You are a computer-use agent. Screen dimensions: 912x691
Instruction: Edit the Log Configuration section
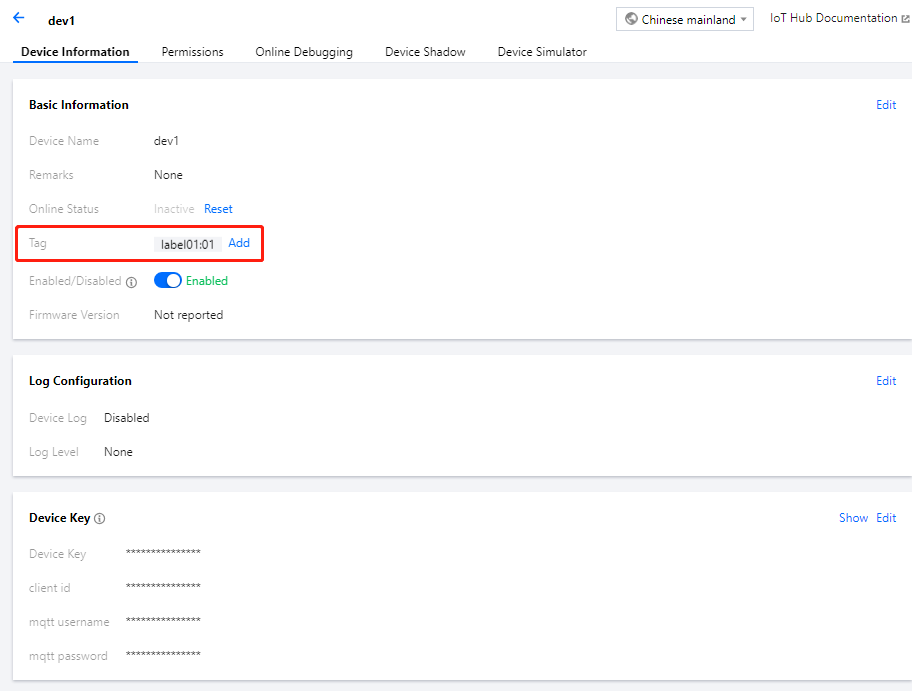(886, 381)
